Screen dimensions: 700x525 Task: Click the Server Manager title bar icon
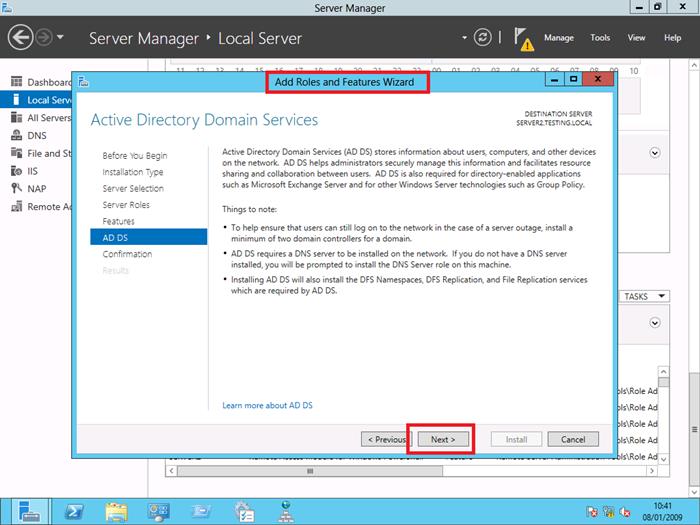coord(6,7)
